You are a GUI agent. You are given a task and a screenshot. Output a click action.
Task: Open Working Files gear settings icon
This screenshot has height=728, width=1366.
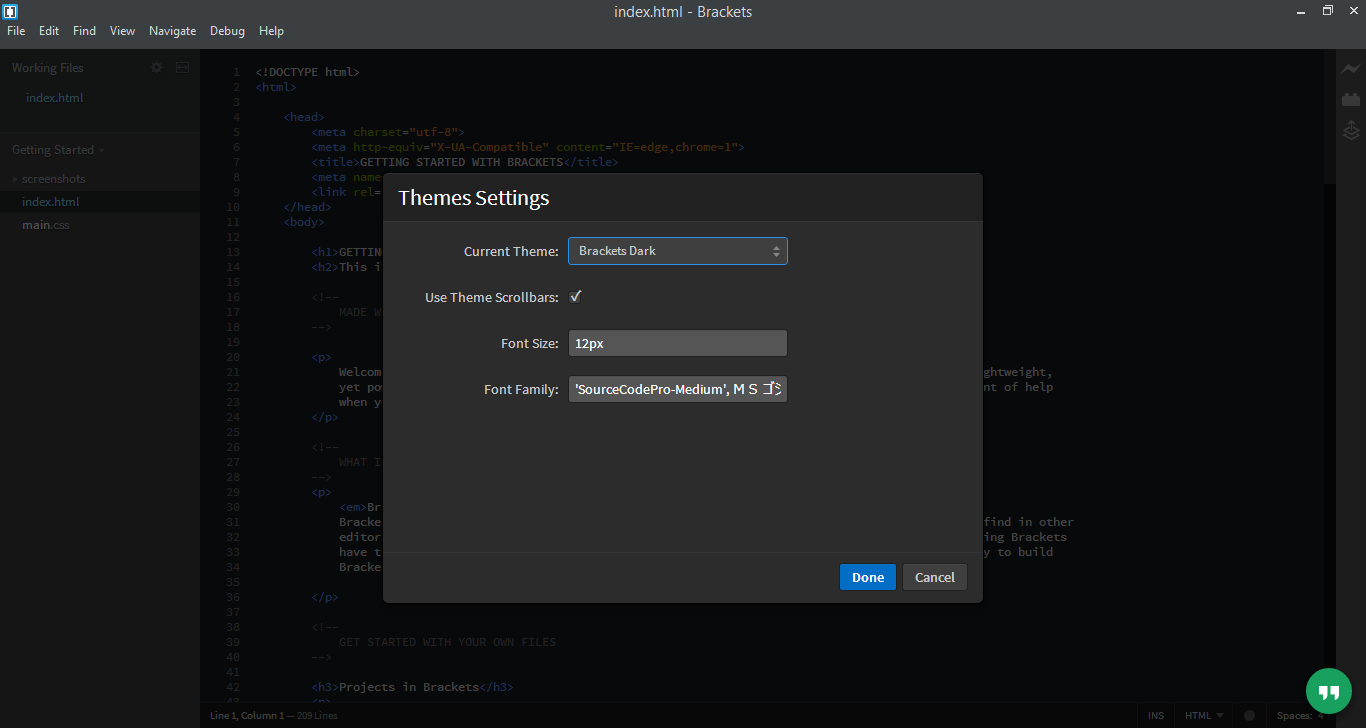[x=156, y=68]
